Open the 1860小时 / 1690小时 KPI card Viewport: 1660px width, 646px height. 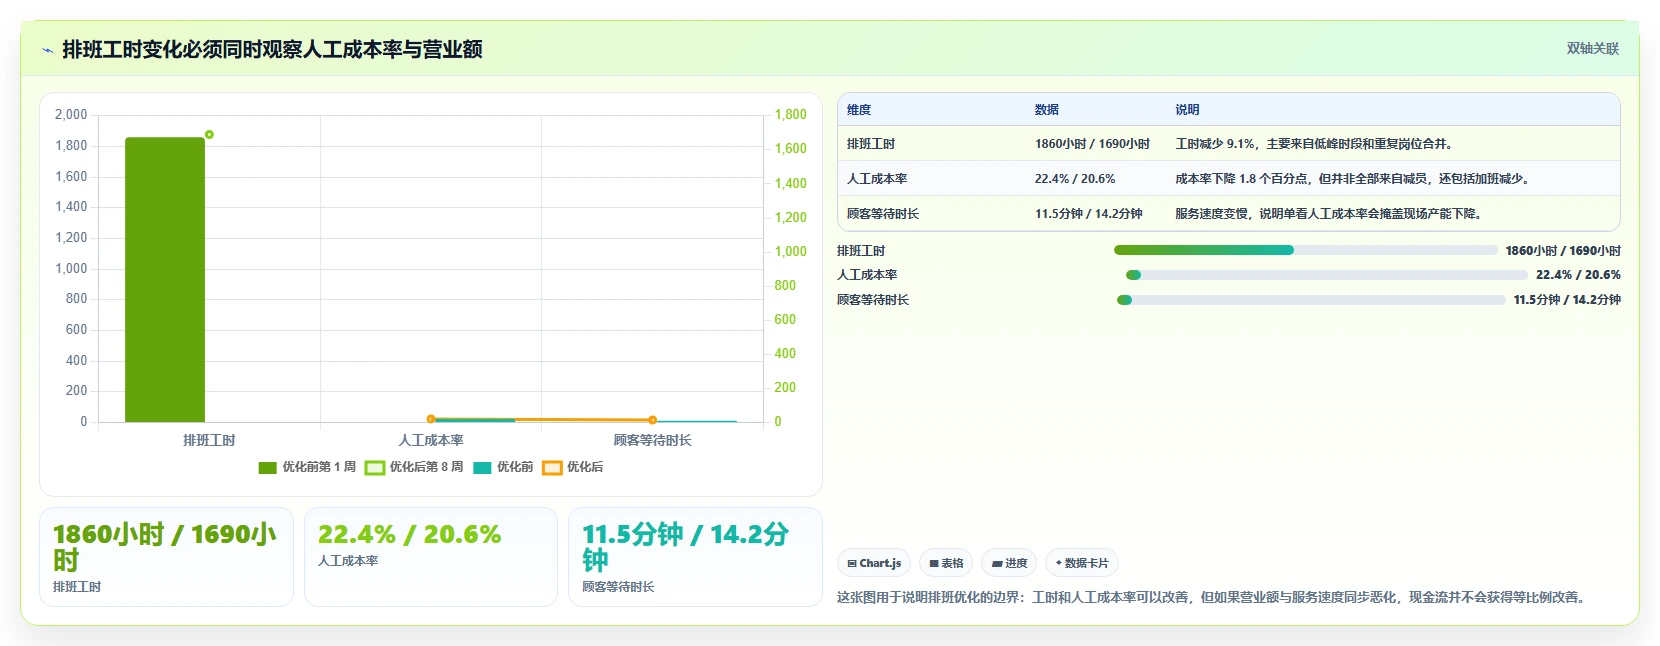coord(166,557)
